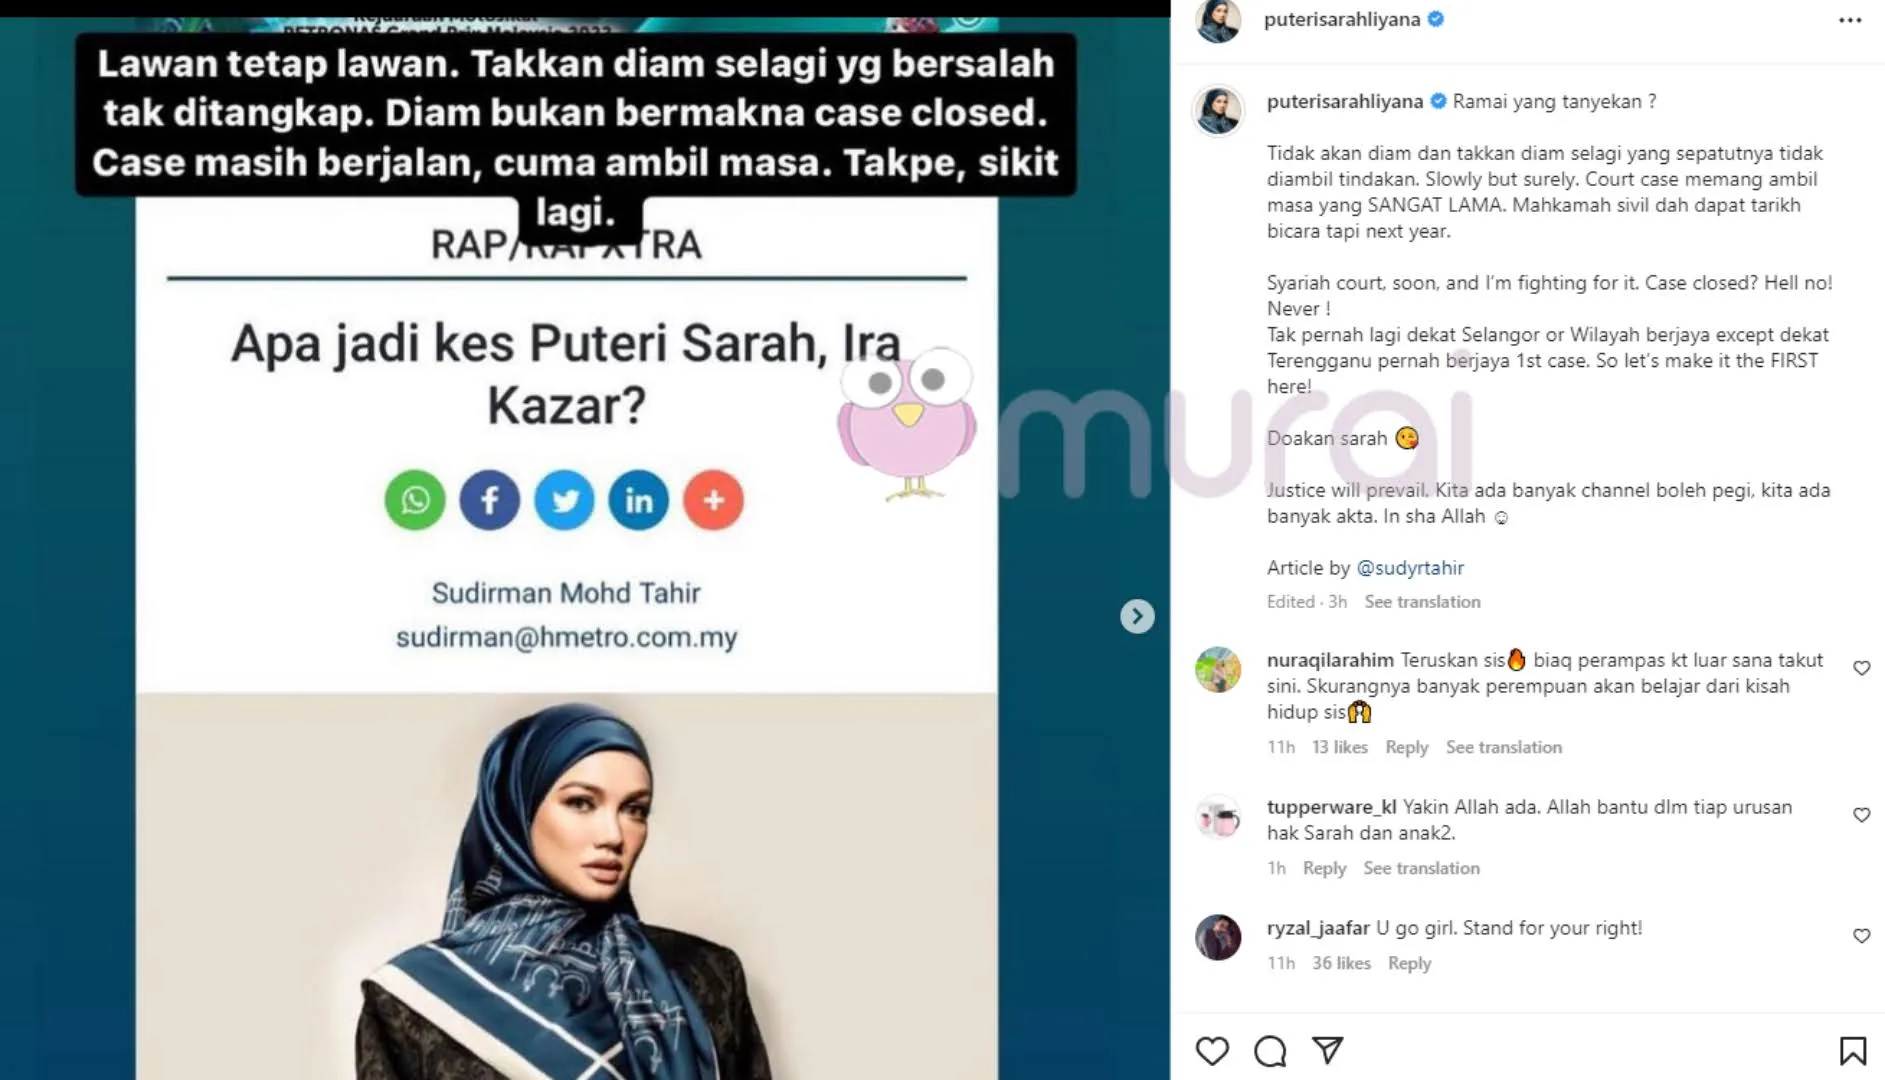Save post with bookmark icon
Viewport: 1885px width, 1080px height.
[x=1852, y=1051]
